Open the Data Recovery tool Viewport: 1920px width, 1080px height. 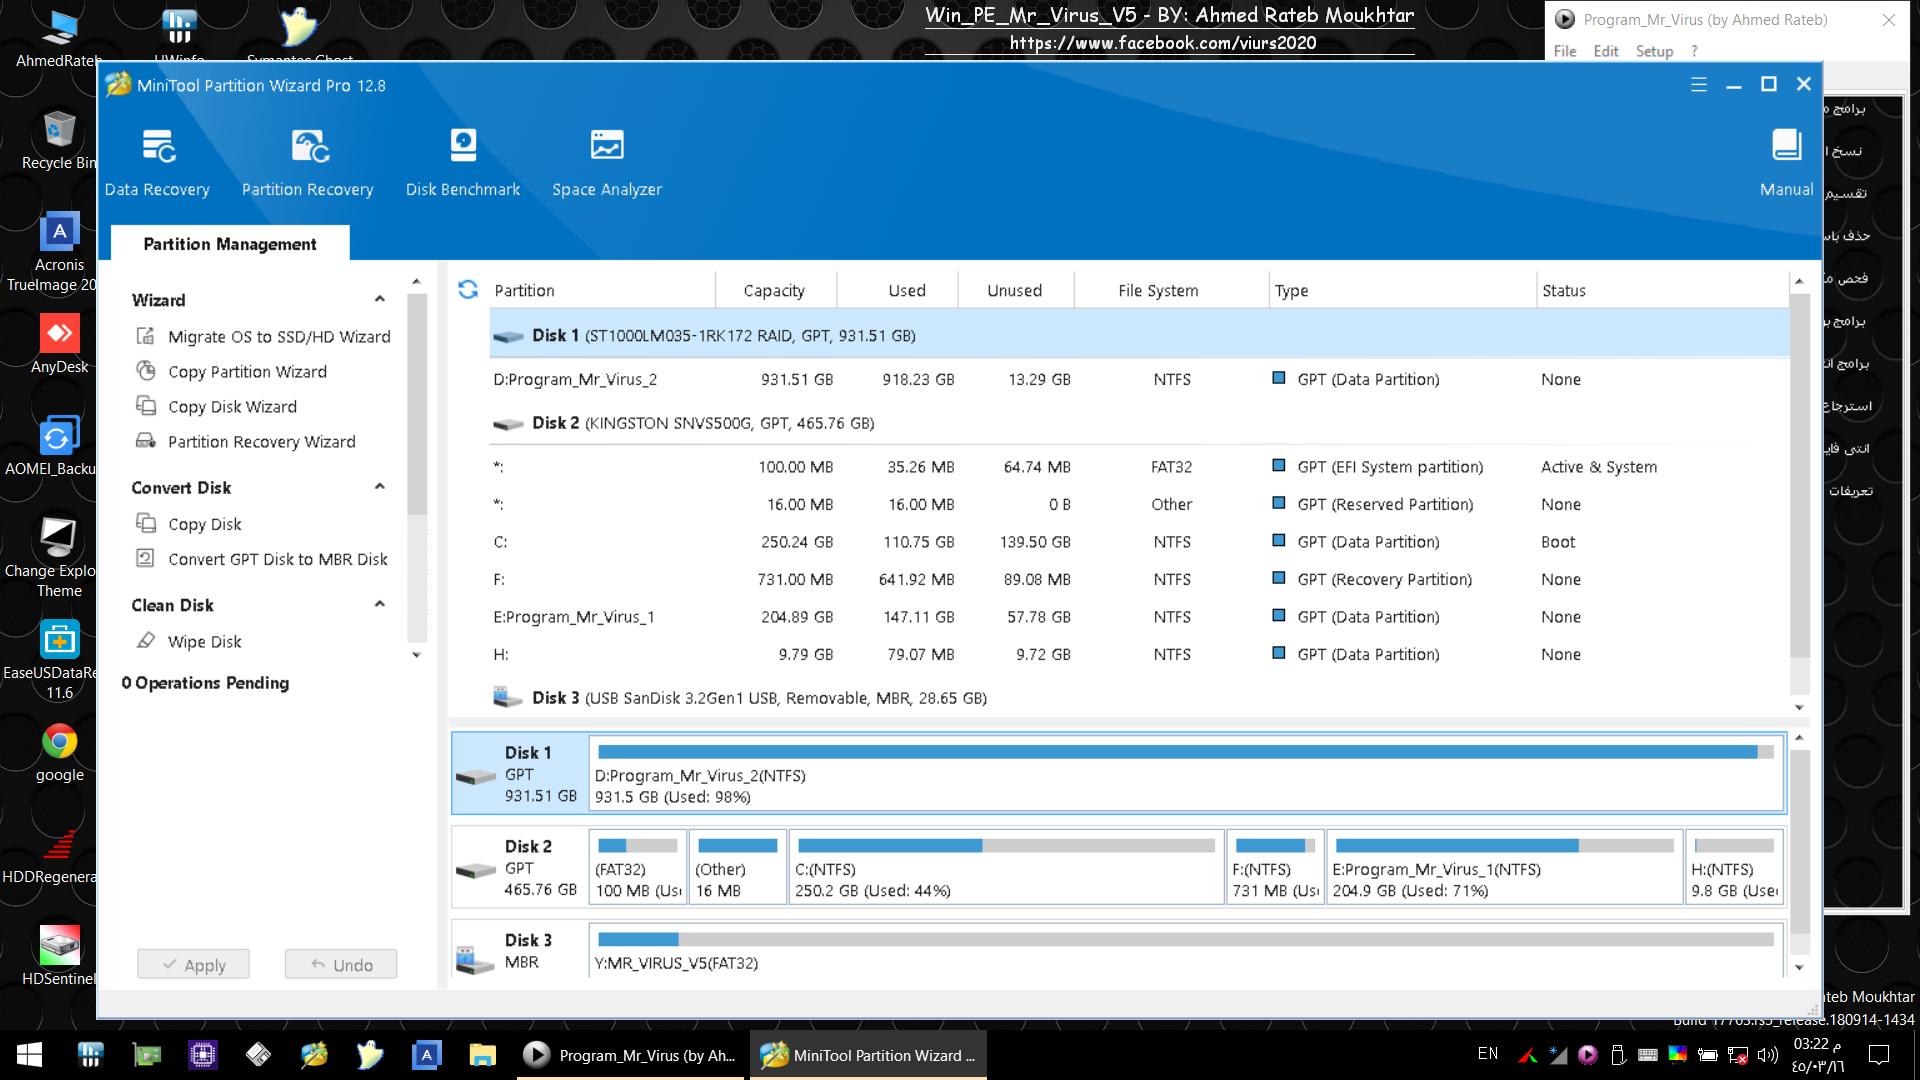click(157, 163)
